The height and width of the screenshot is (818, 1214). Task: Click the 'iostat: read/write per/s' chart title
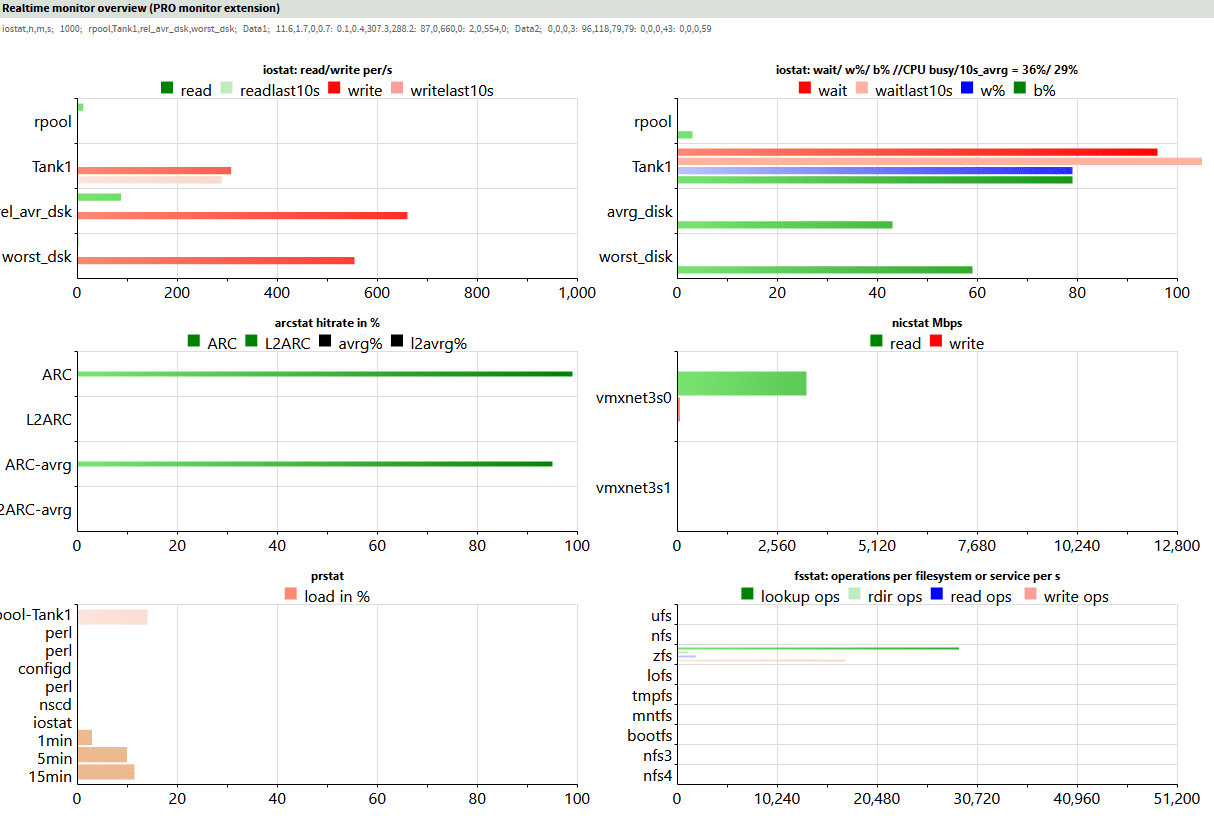327,70
